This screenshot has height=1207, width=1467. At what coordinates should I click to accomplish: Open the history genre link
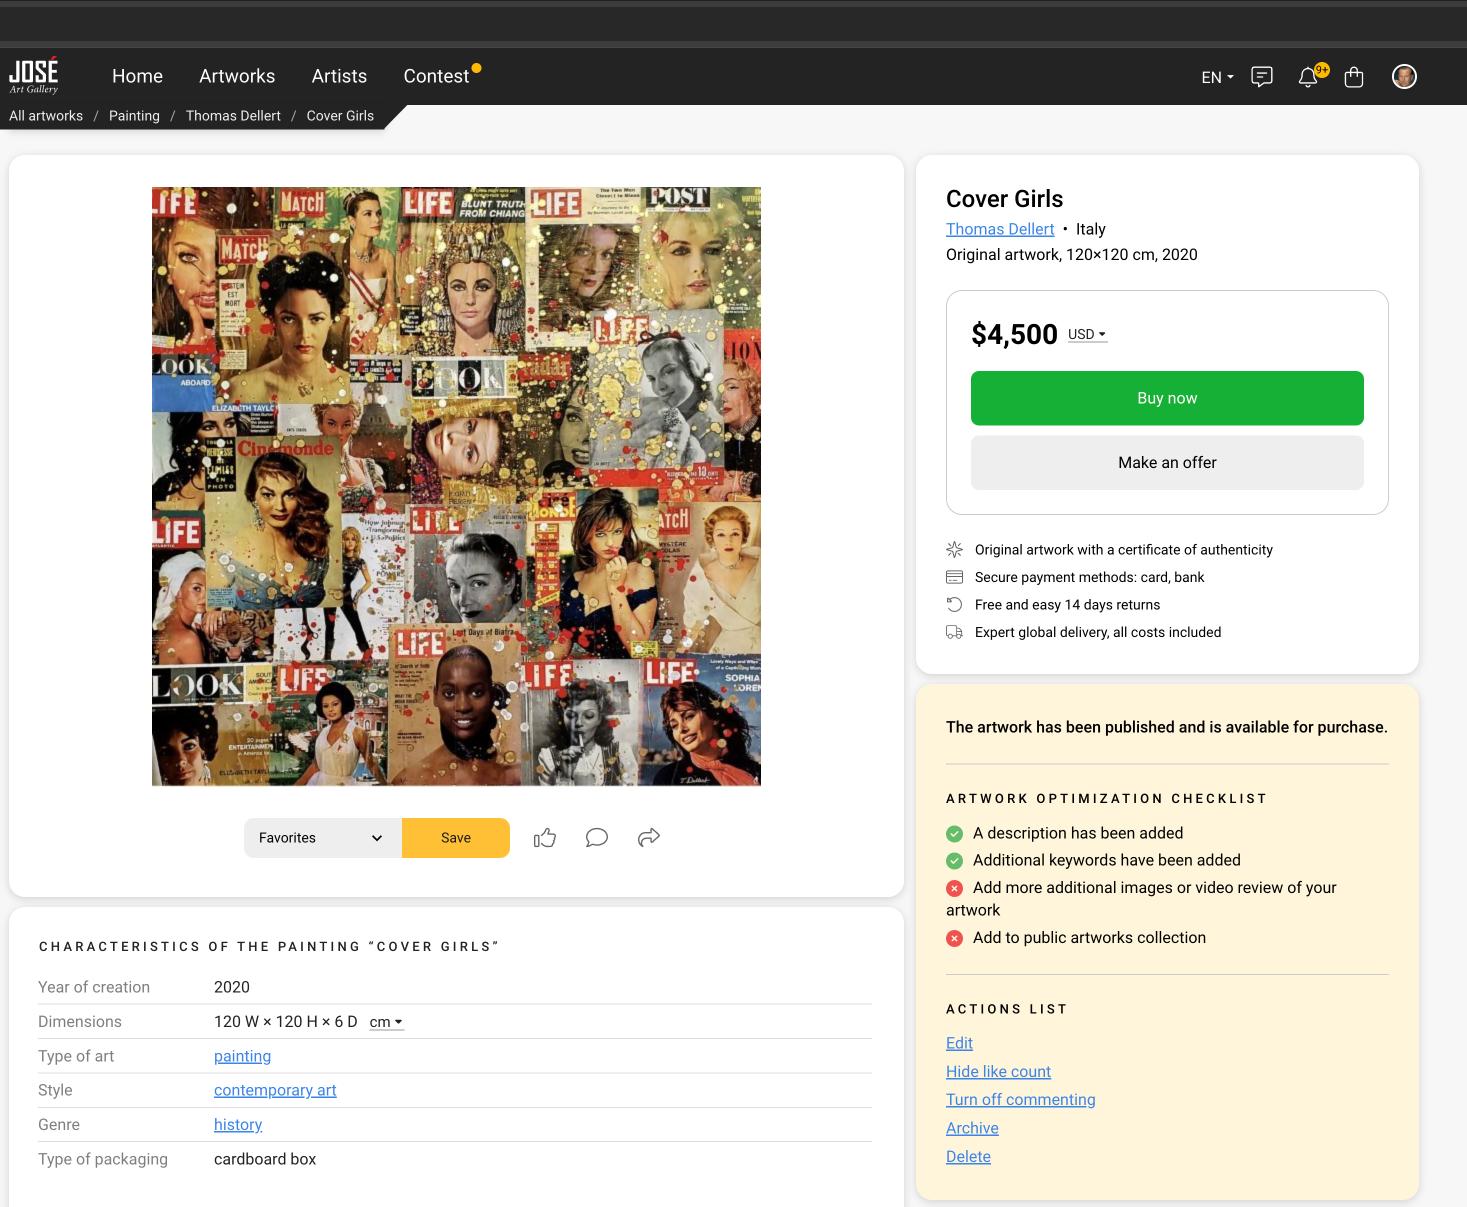tap(238, 1125)
